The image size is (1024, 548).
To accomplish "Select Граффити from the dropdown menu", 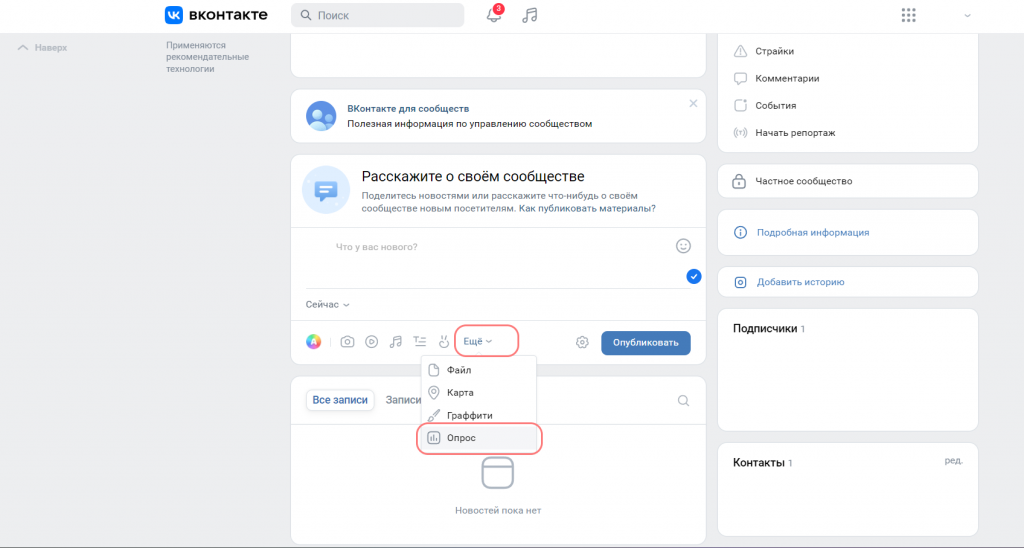I will point(479,415).
